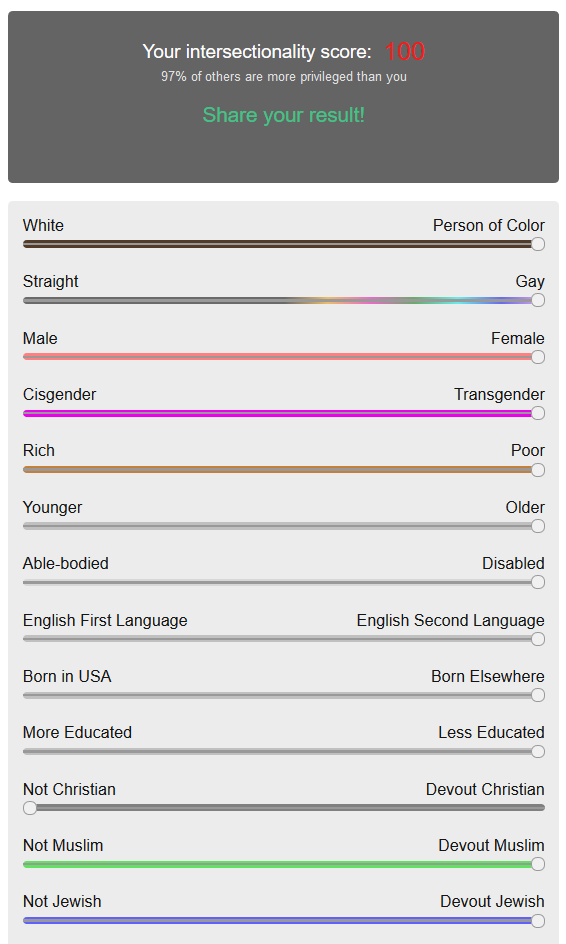The height and width of the screenshot is (944, 566).
Task: Click the Able-bodied to Disabled slider handle
Action: pyautogui.click(x=538, y=582)
